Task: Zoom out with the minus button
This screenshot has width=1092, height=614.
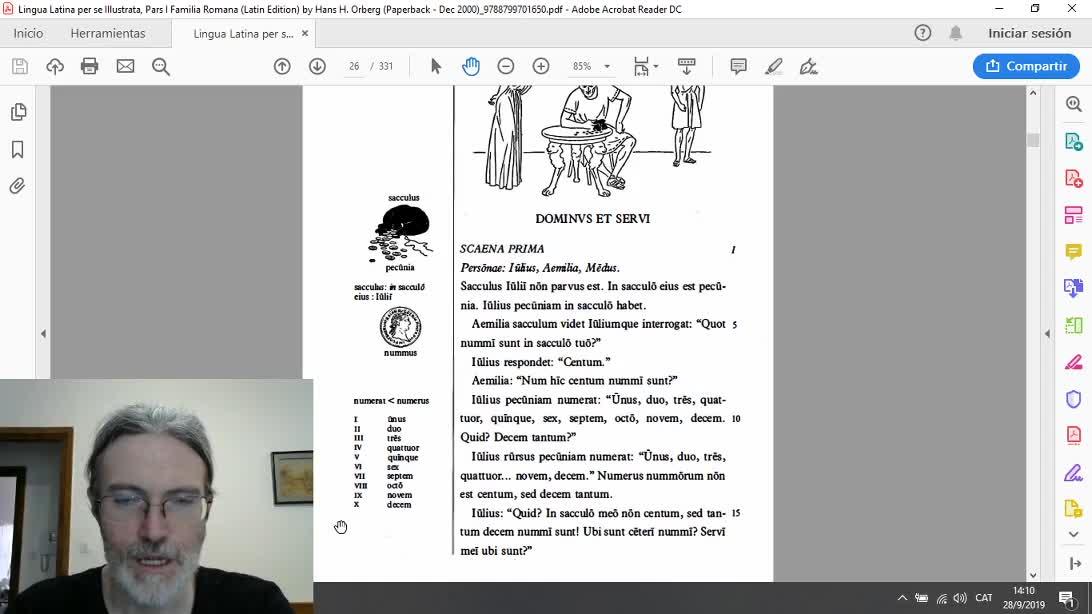Action: pyautogui.click(x=506, y=66)
